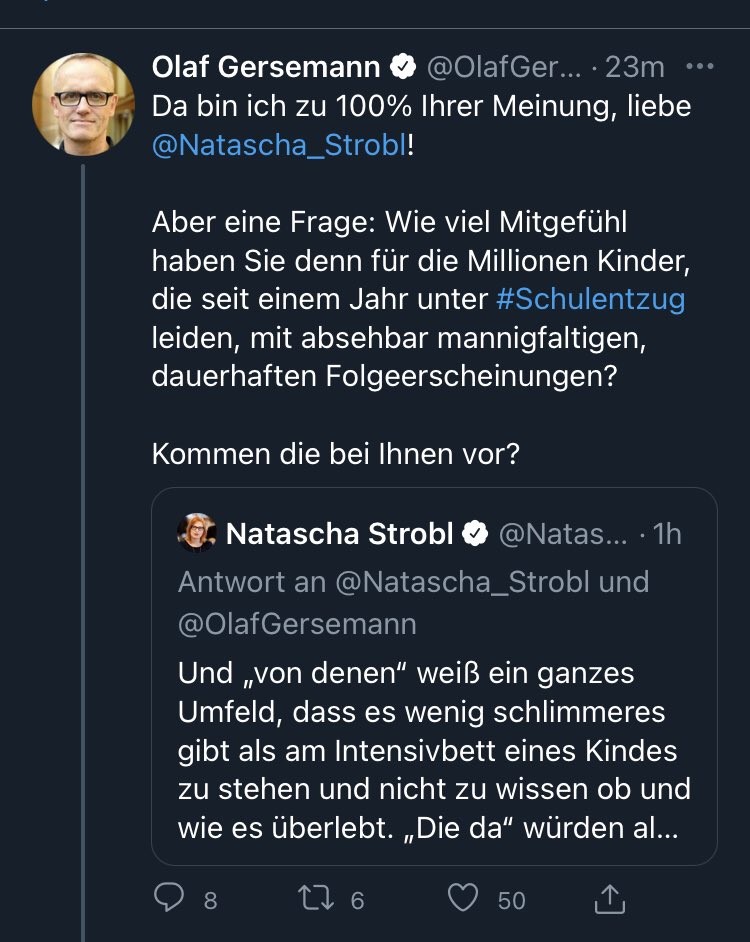The image size is (750, 942).
Task: Retweet Olaf Gersemann's tweet
Action: [316, 899]
